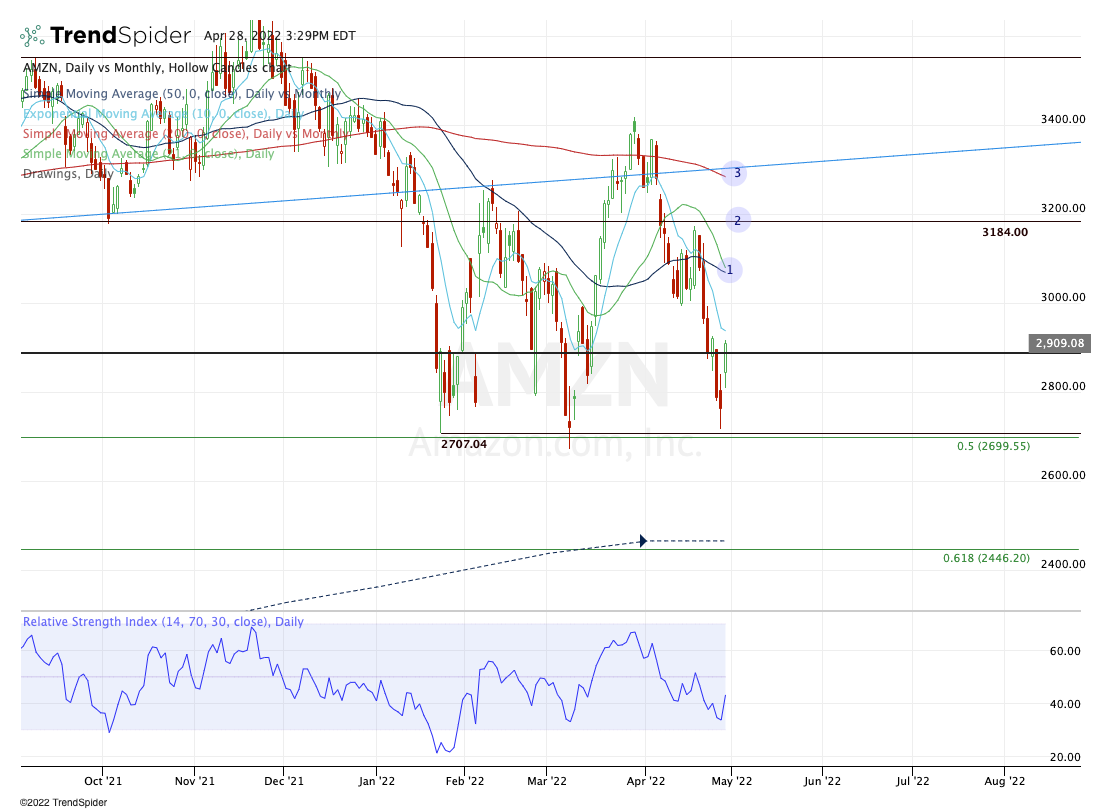
Task: Click the 3400.00 price axis label
Action: coord(1063,119)
